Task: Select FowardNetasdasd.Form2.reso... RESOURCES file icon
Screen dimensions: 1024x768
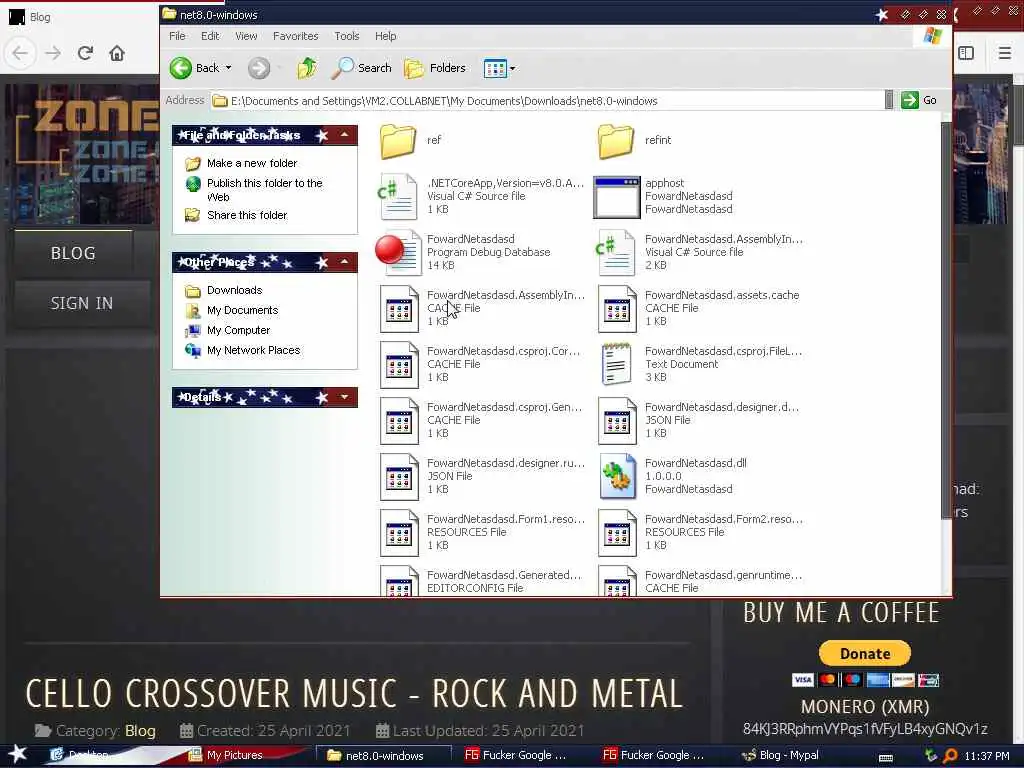Action: point(617,533)
